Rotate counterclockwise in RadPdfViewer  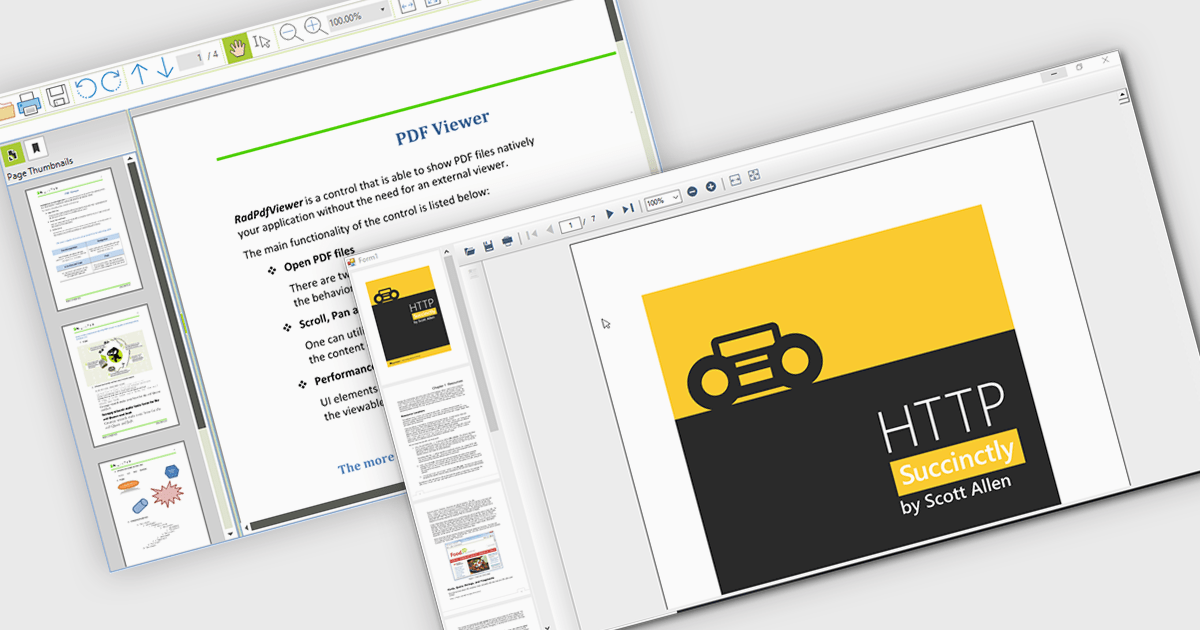click(x=86, y=86)
